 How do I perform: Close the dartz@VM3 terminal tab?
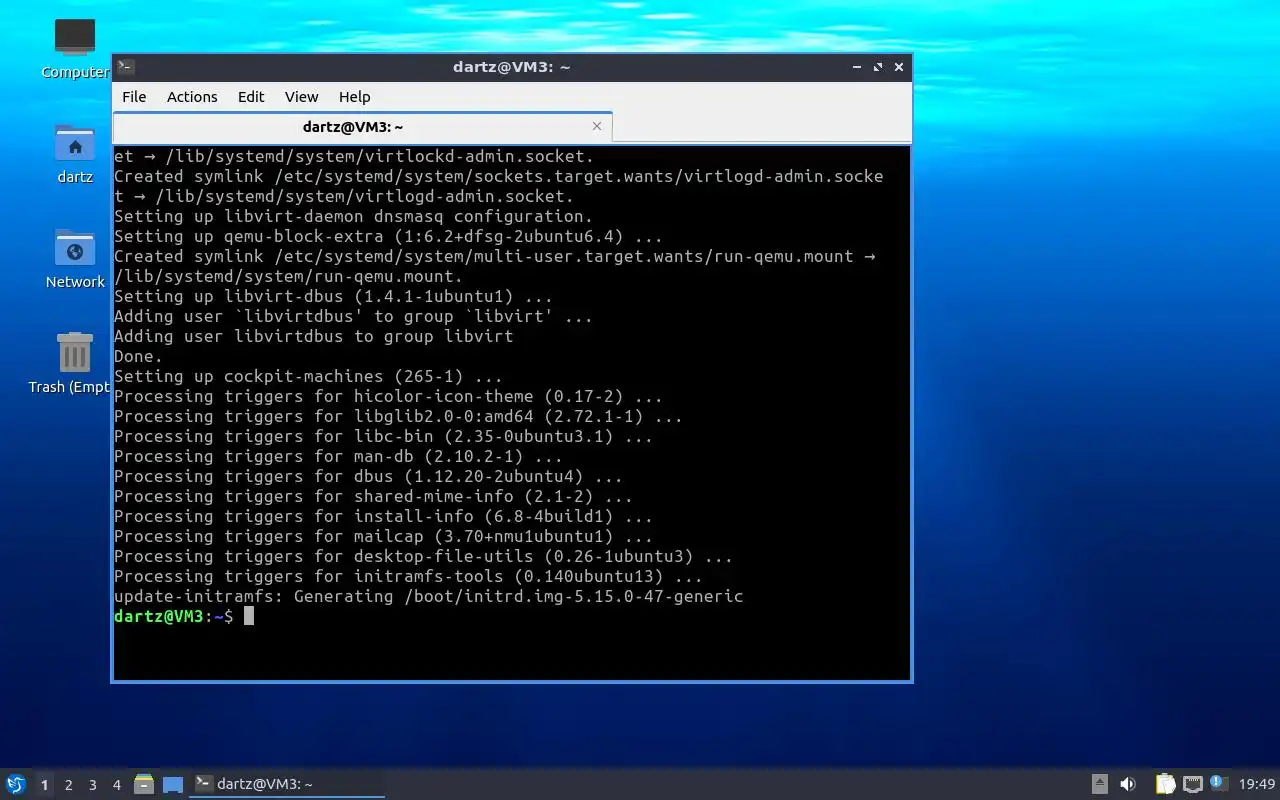(x=597, y=126)
